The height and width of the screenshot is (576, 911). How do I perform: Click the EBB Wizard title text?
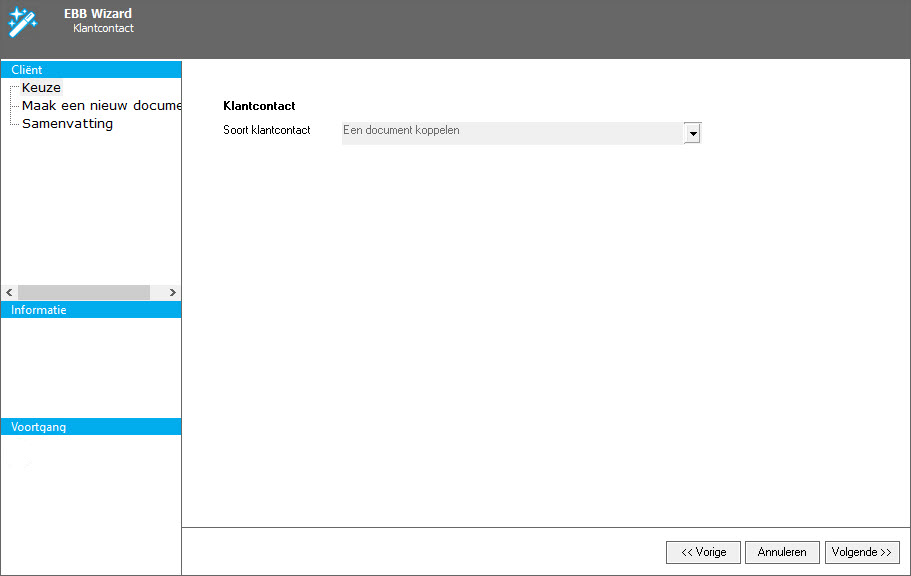point(98,14)
